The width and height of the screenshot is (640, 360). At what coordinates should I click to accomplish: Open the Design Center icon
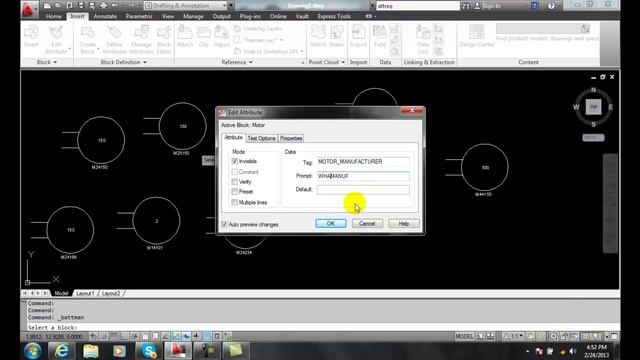[476, 32]
